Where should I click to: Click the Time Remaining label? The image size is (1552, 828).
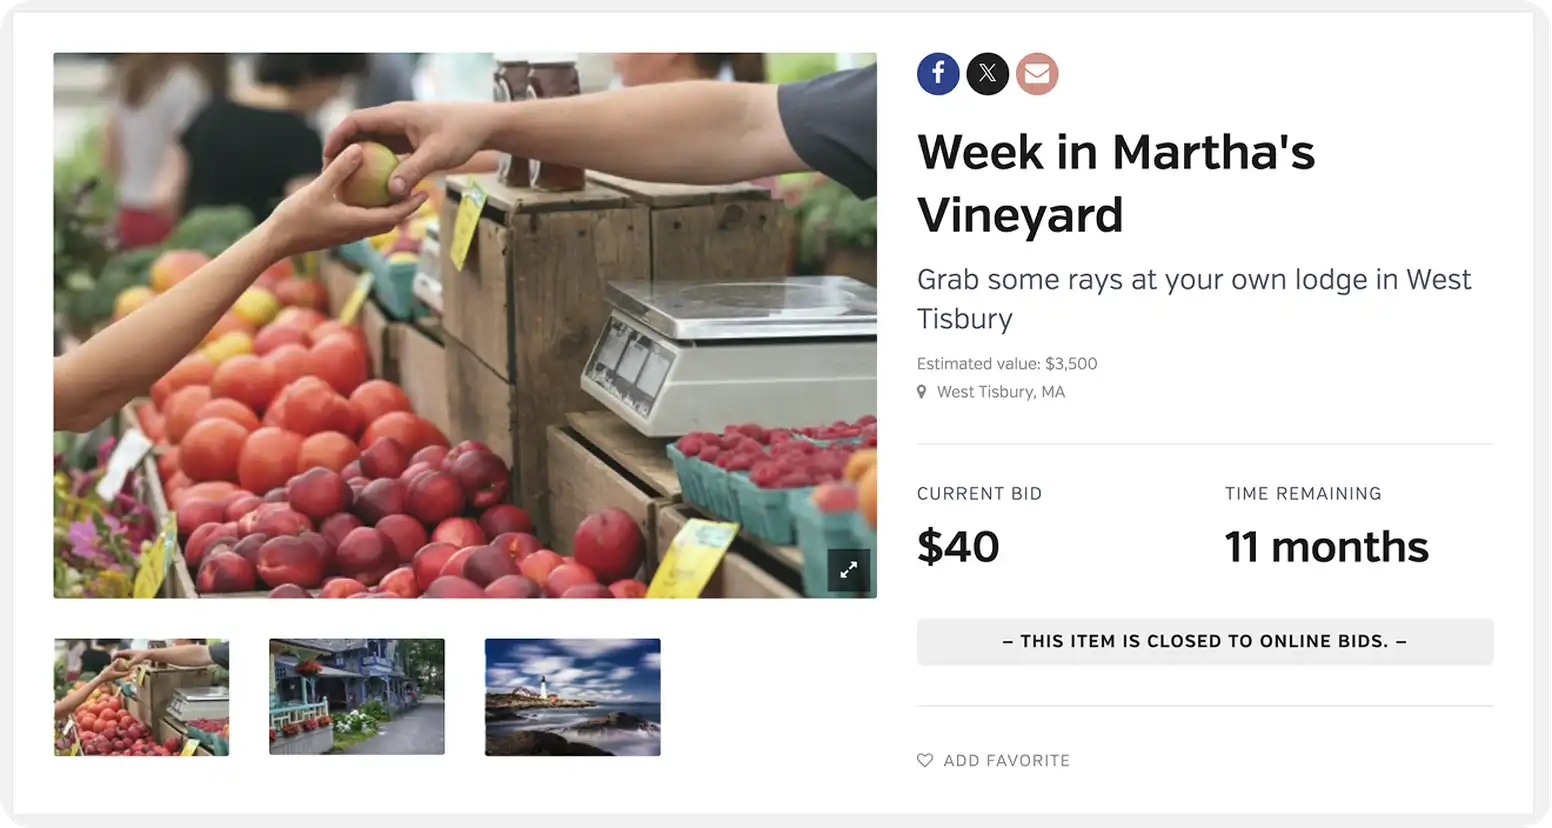pos(1303,494)
